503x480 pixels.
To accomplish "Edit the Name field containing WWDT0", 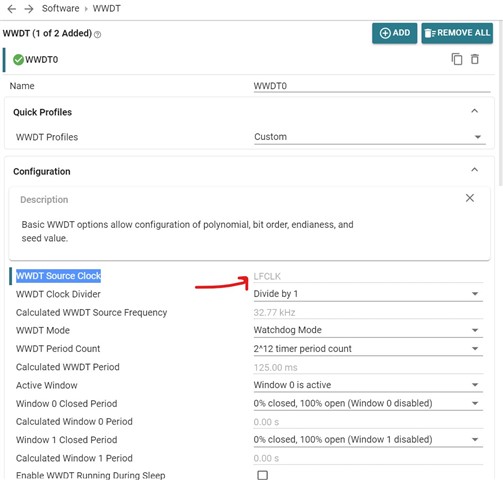I will point(372,86).
